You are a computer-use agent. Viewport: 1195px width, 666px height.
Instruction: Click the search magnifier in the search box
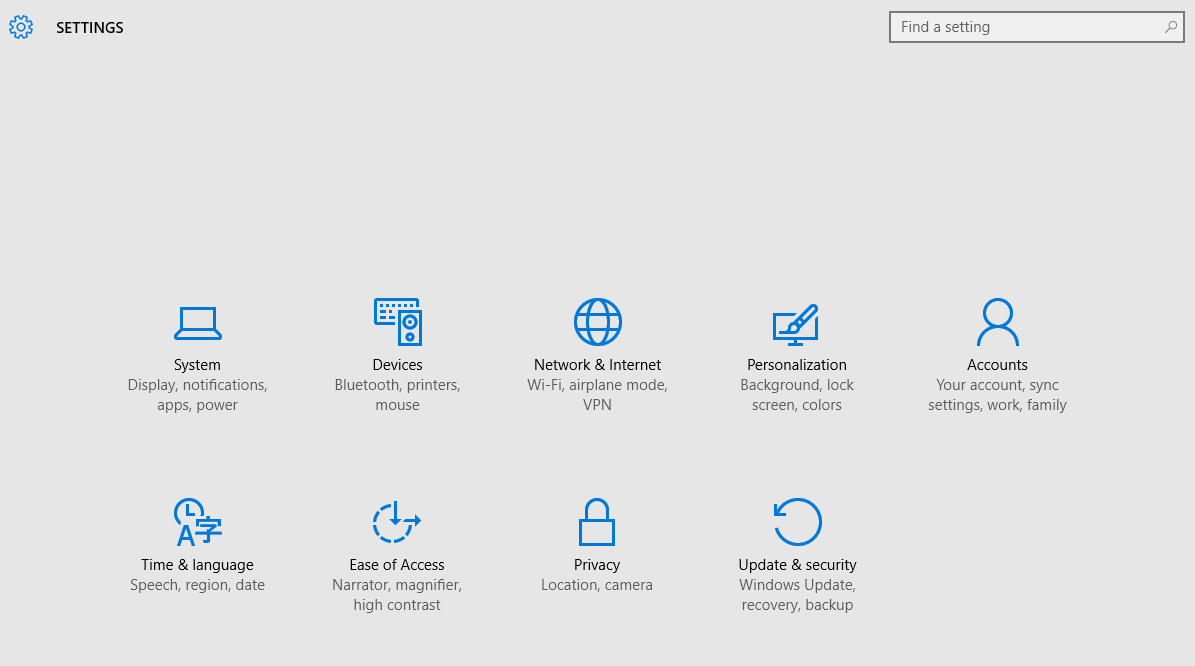pyautogui.click(x=1170, y=27)
